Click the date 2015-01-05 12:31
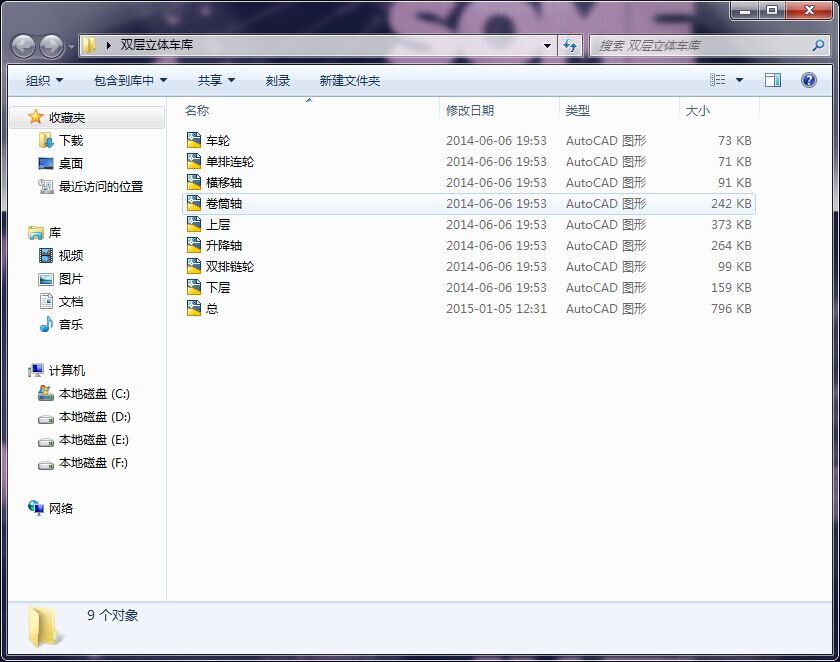 point(496,309)
